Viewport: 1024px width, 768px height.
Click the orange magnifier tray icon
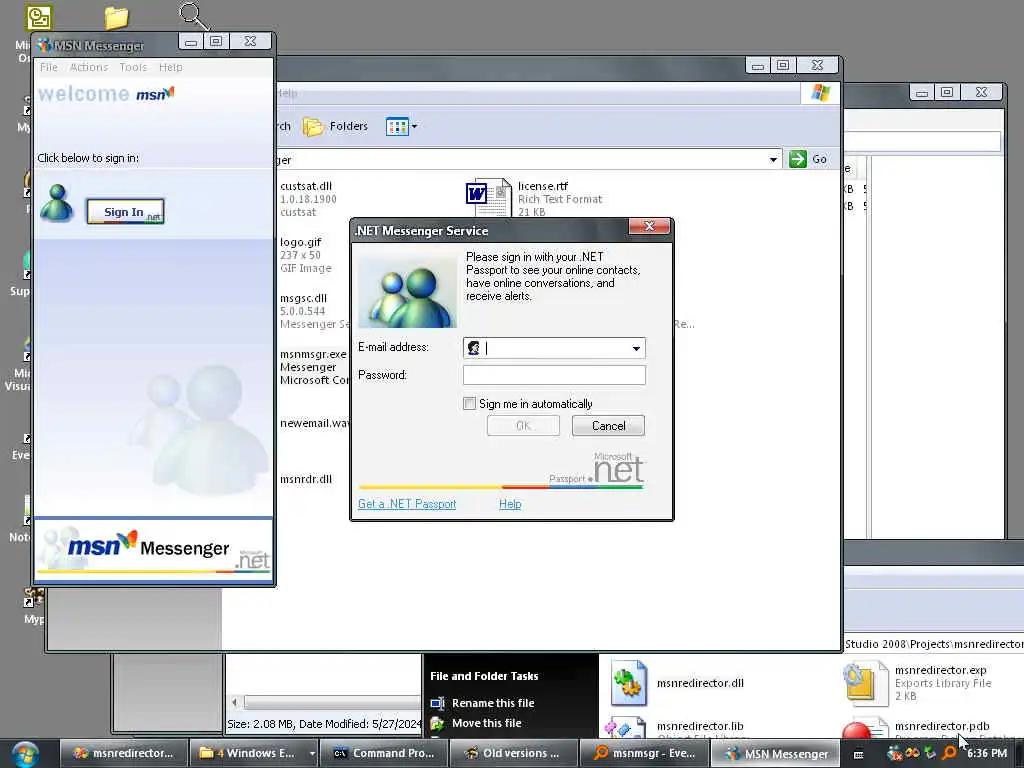point(949,754)
